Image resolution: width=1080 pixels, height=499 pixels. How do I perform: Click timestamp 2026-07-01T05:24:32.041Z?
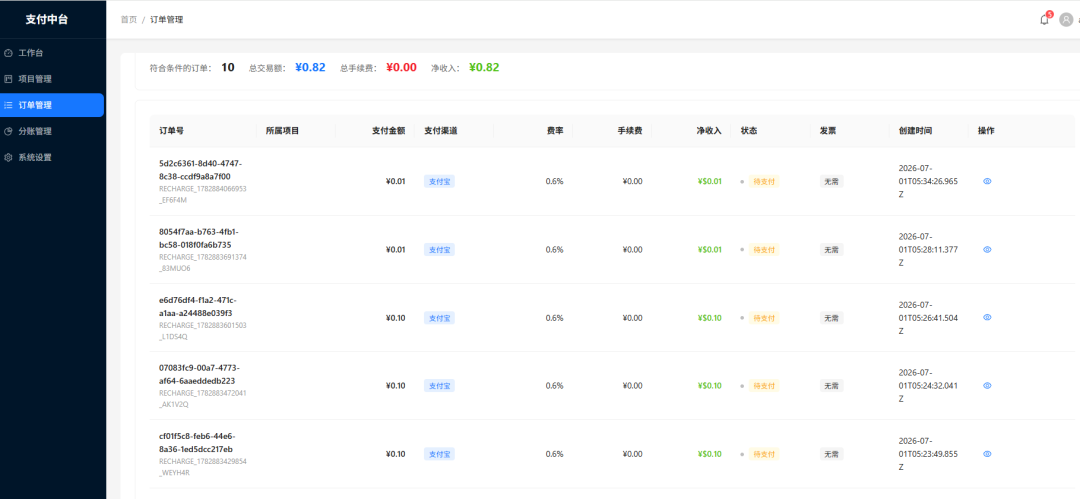pyautogui.click(x=928, y=386)
